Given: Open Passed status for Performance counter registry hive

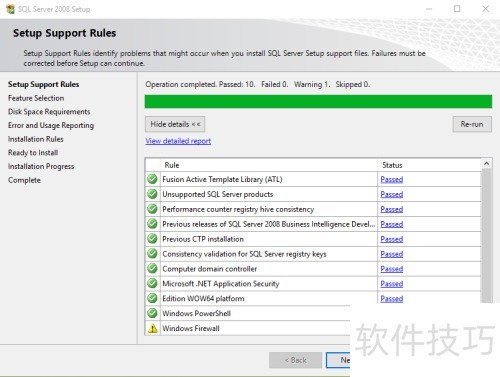Looking at the screenshot, I should [x=392, y=209].
